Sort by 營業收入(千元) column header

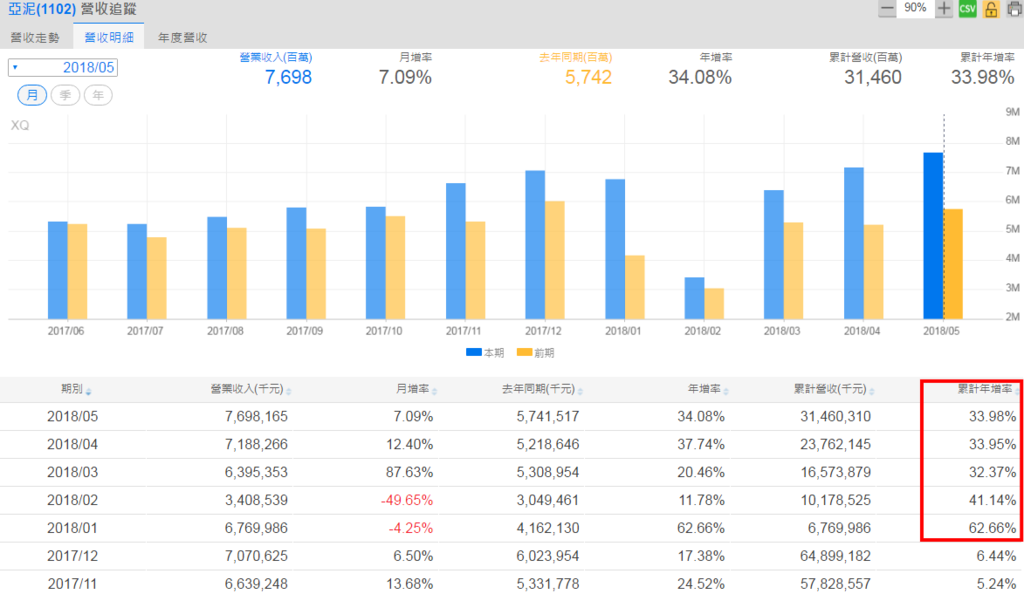(x=250, y=389)
